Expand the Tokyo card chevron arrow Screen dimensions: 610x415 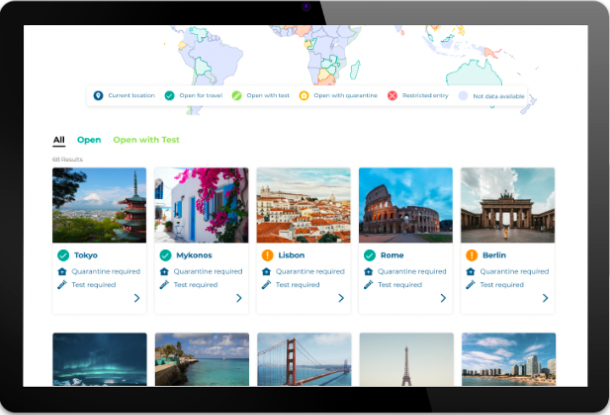(x=137, y=298)
